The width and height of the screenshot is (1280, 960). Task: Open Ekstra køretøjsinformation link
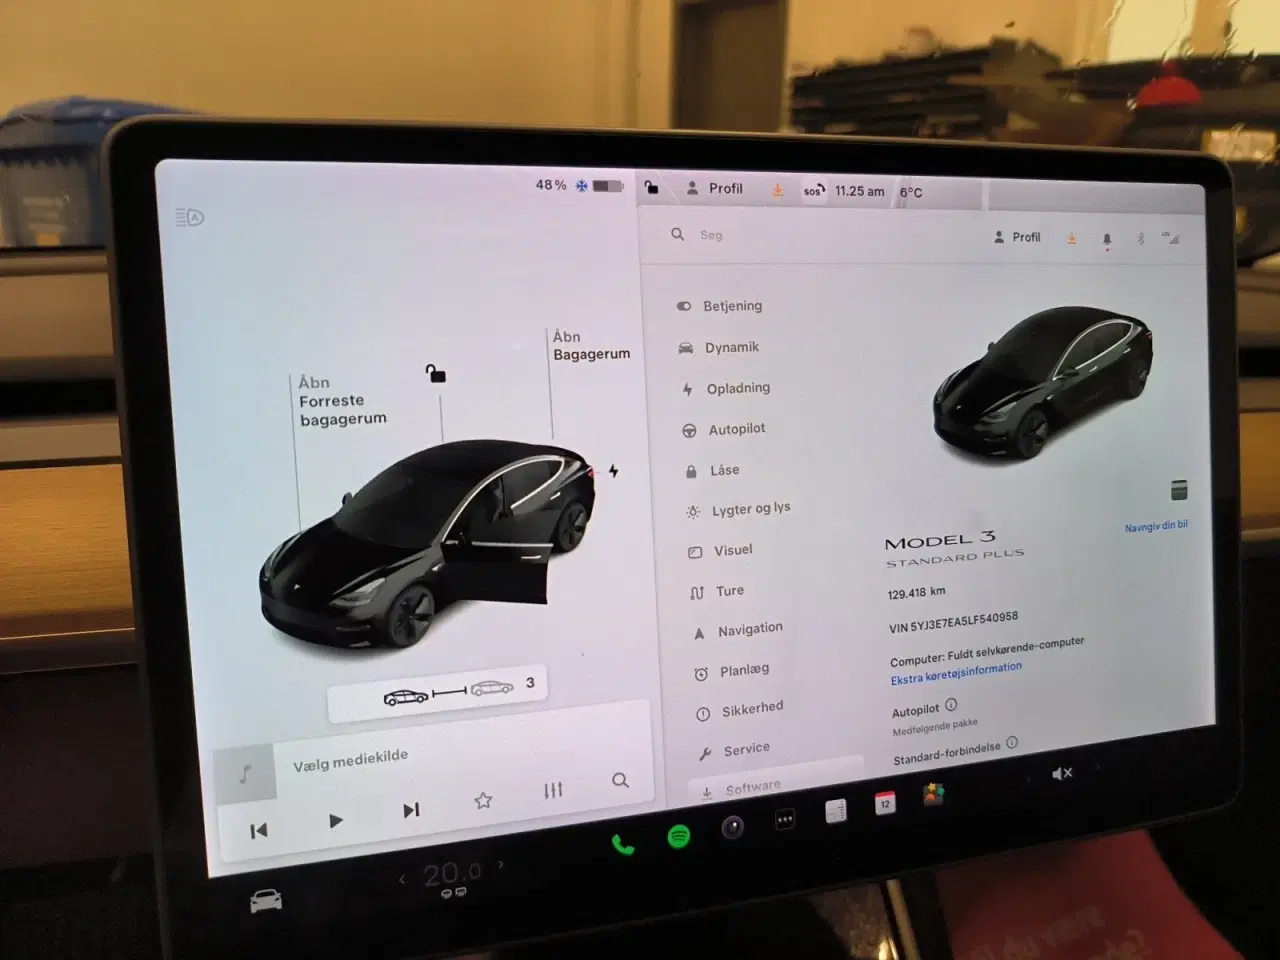point(956,674)
